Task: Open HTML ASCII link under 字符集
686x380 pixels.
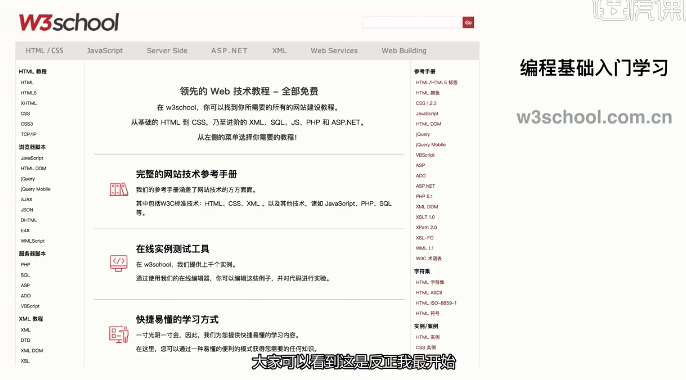Action: [x=429, y=293]
